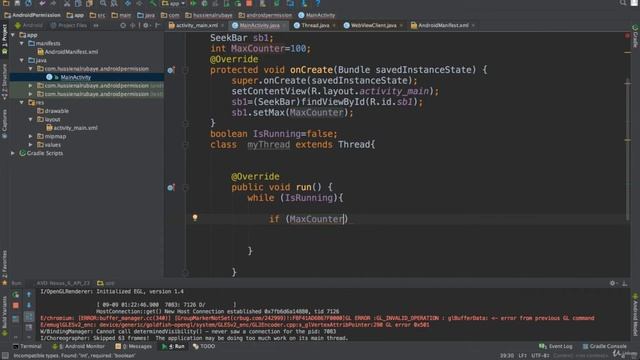Expand the values folder
This screenshot has height=360, width=640.
point(30,145)
